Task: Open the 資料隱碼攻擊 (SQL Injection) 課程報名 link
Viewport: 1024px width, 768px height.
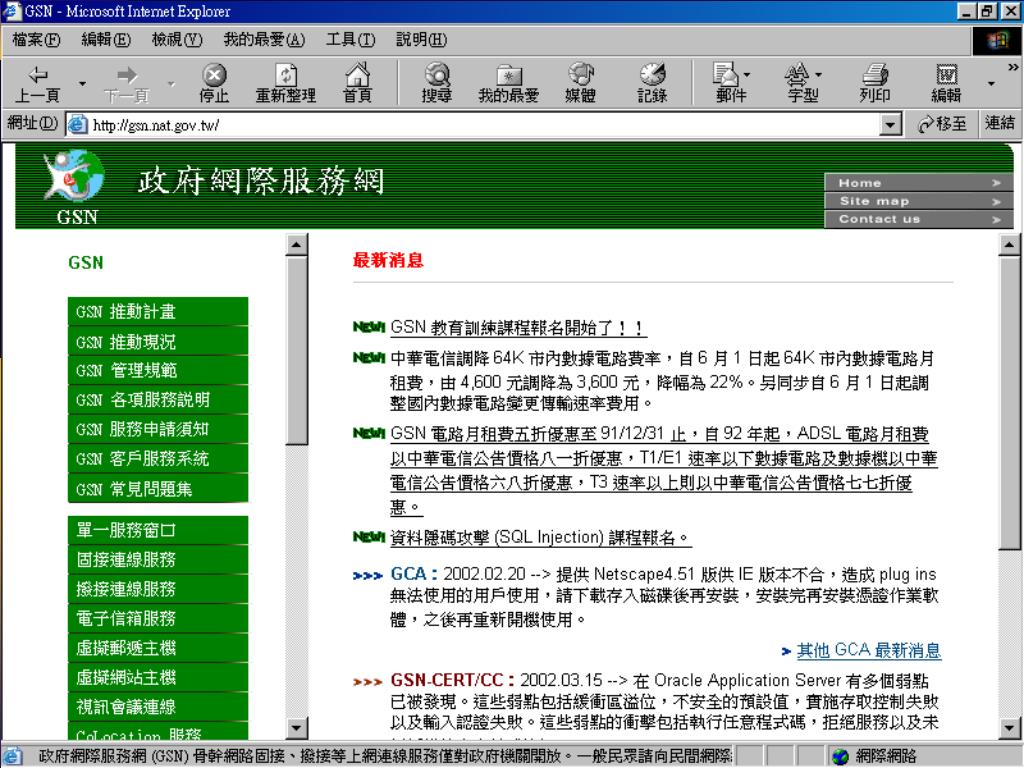Action: click(541, 537)
